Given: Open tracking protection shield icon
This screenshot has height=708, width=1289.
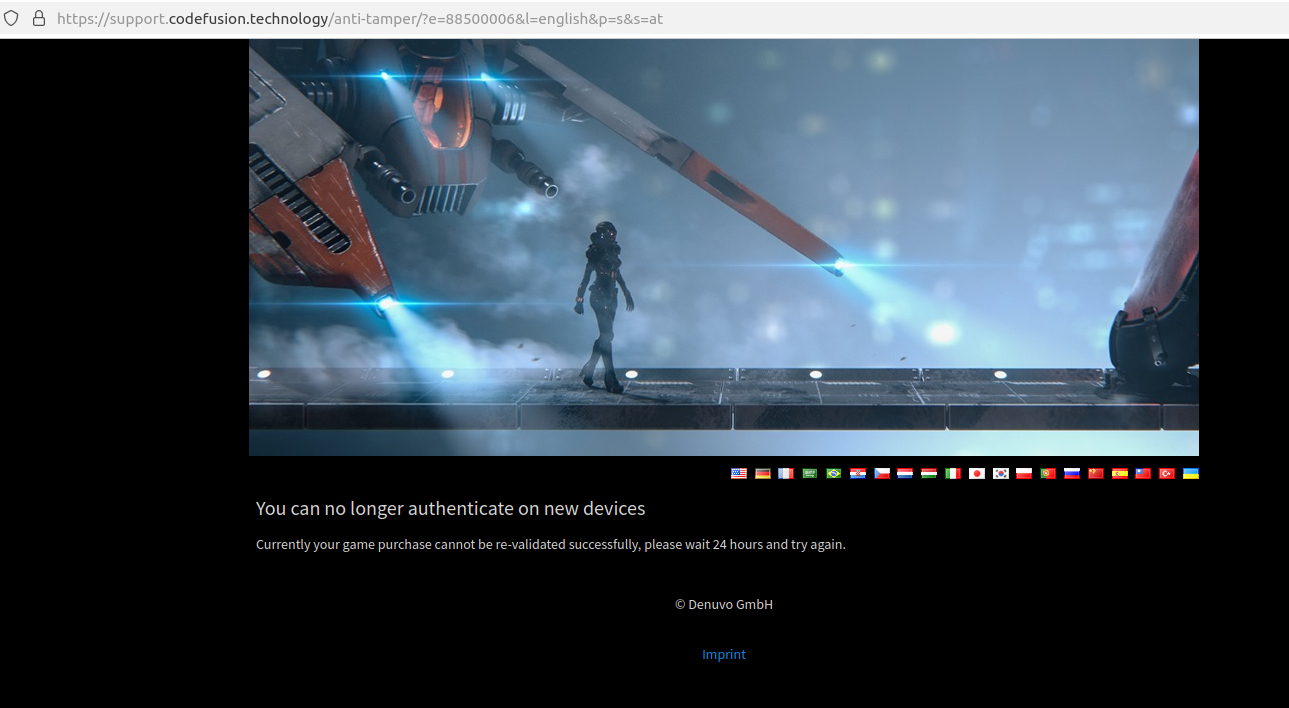Looking at the screenshot, I should (12, 18).
